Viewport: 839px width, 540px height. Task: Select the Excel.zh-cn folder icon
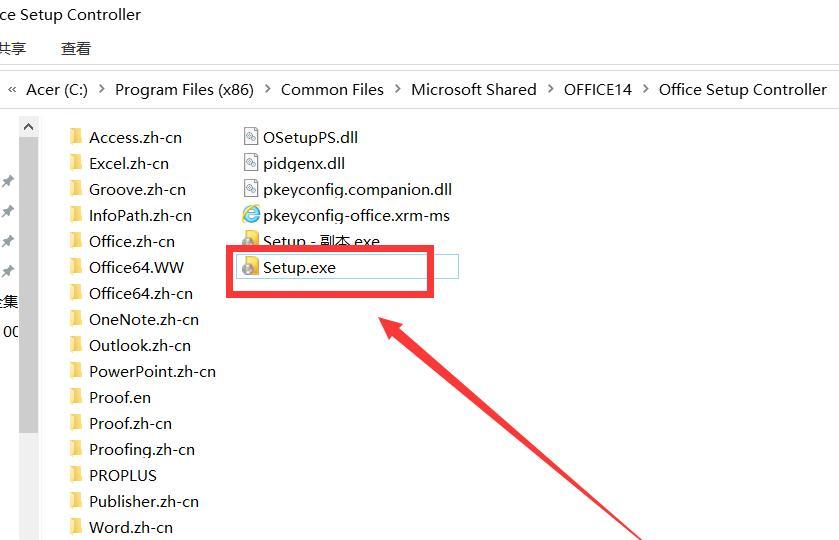[76, 163]
